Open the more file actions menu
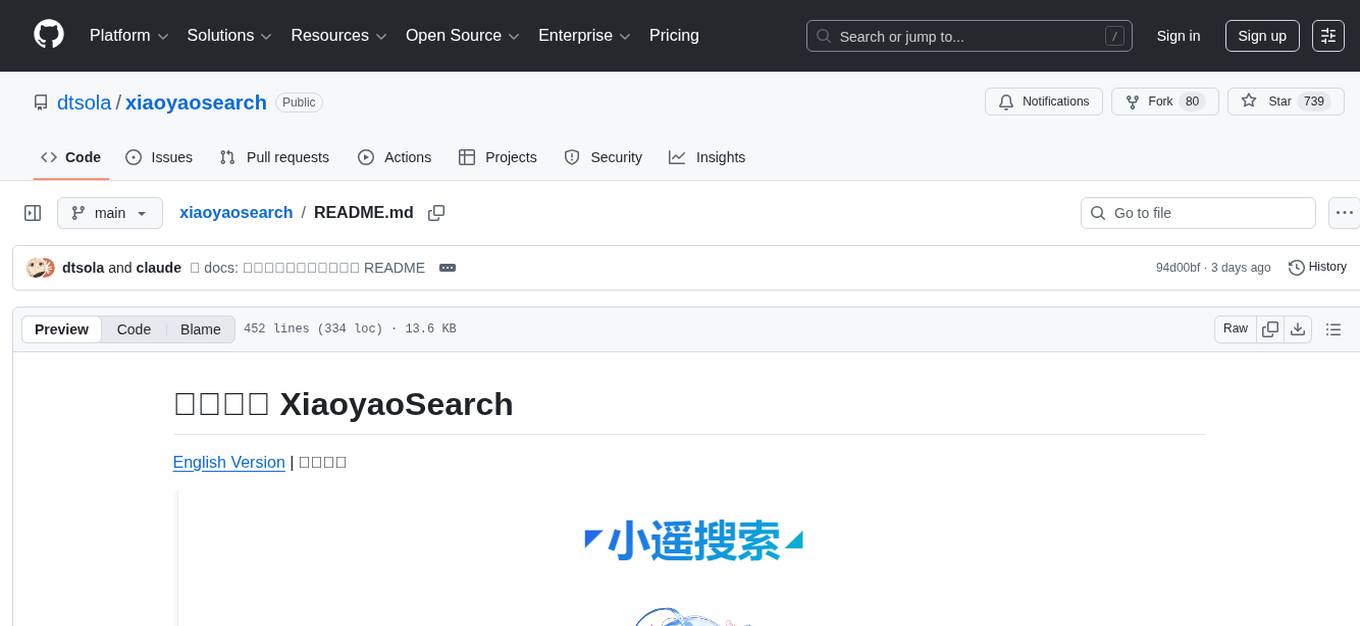The width and height of the screenshot is (1360, 626). [1344, 212]
